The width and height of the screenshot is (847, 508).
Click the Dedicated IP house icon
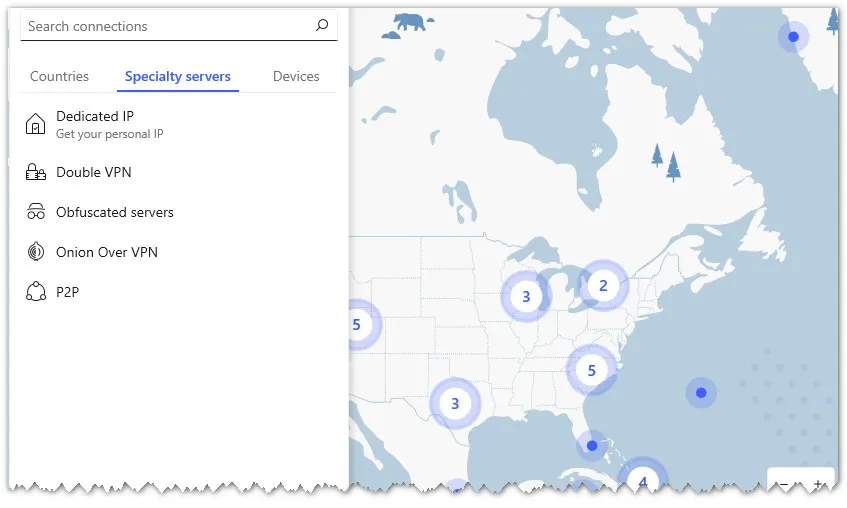[x=36, y=124]
